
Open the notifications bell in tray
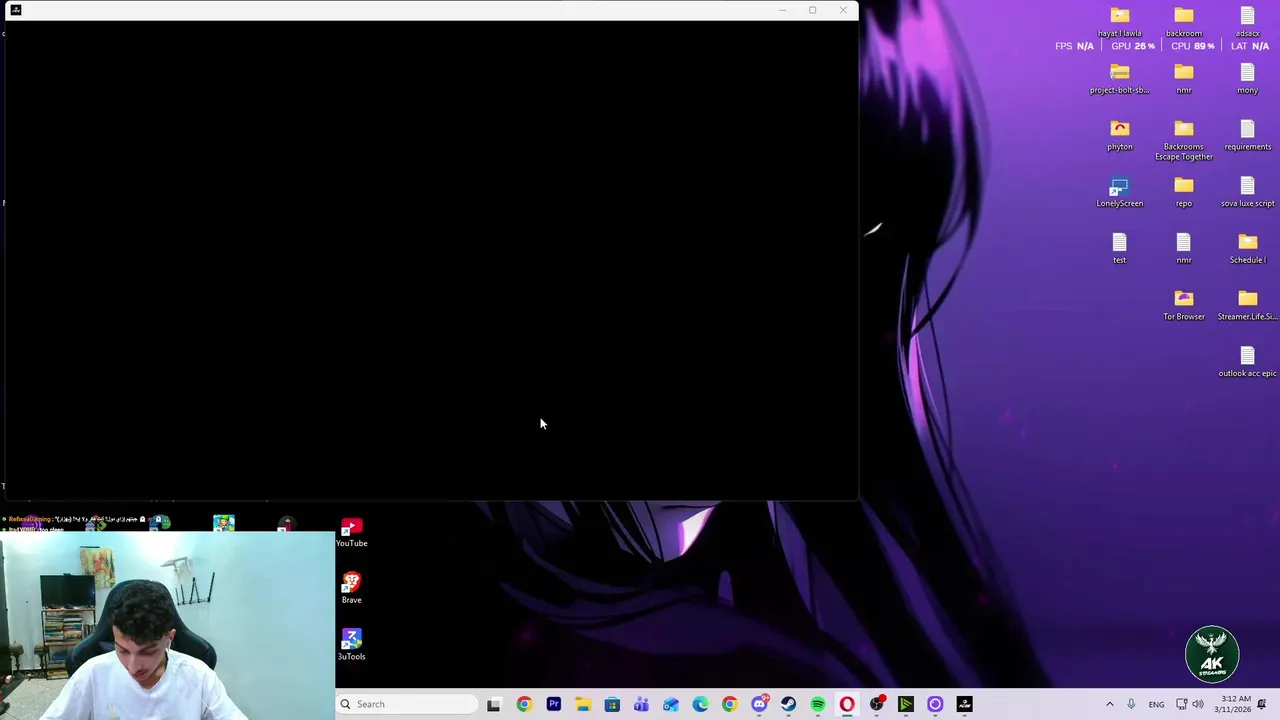coord(1262,704)
